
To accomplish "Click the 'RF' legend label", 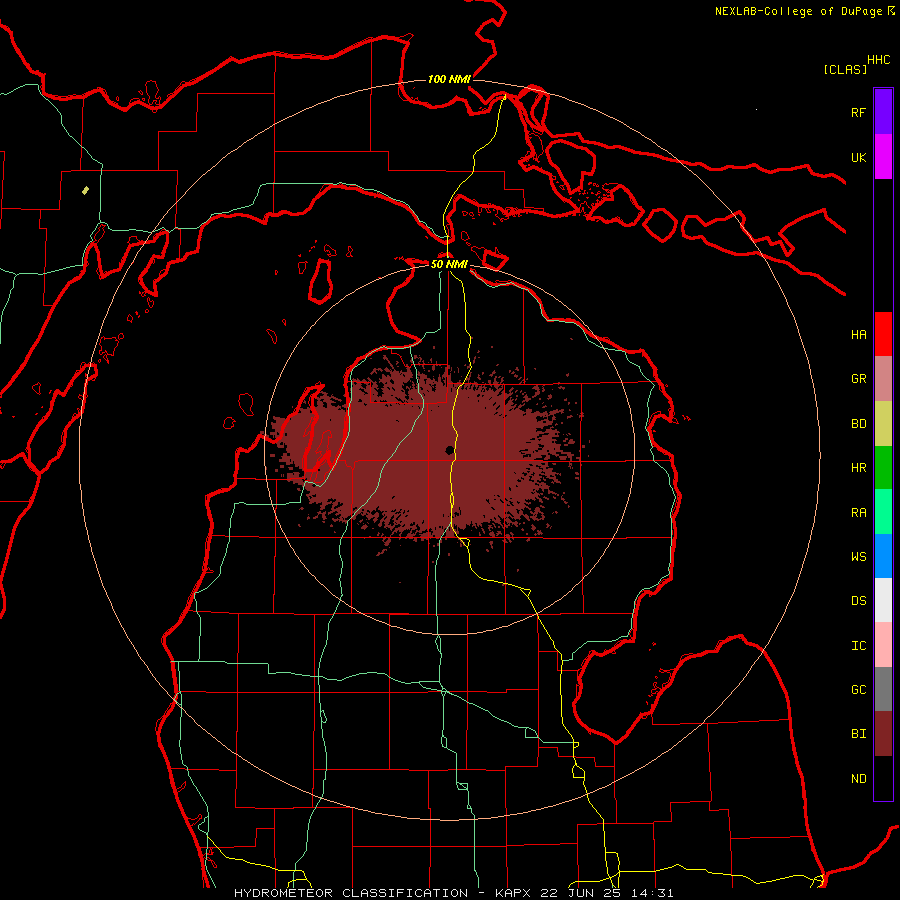I will [858, 113].
